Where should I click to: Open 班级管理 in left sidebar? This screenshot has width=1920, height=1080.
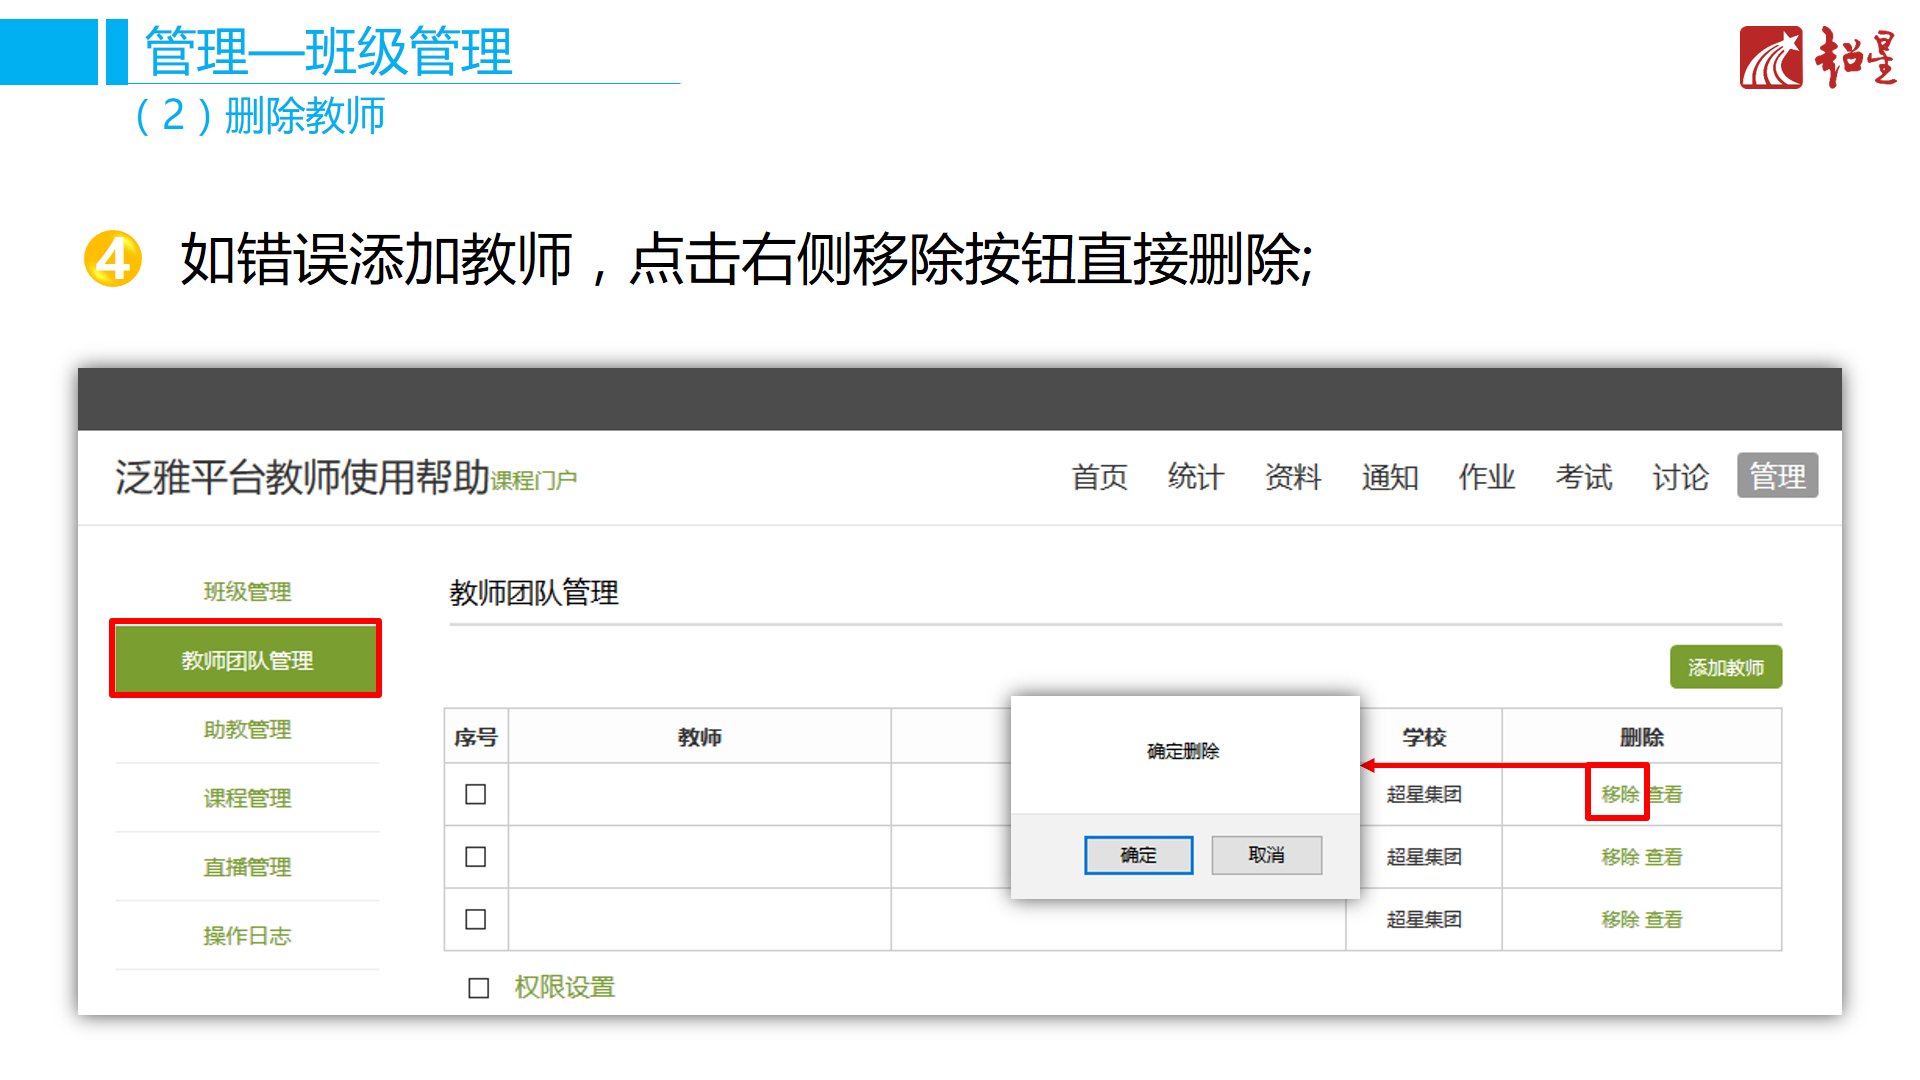[x=247, y=592]
